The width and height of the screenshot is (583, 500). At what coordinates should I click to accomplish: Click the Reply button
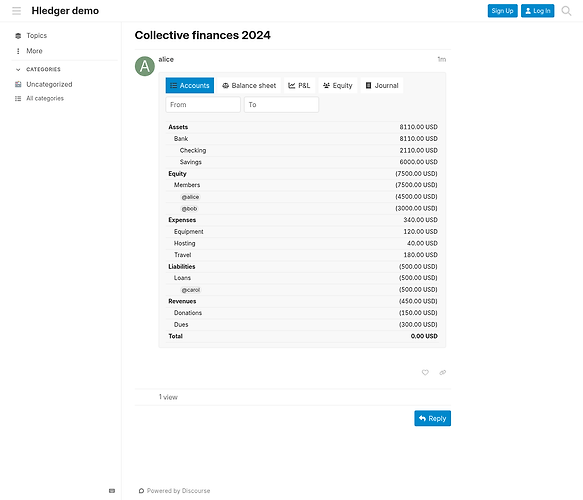(x=432, y=418)
